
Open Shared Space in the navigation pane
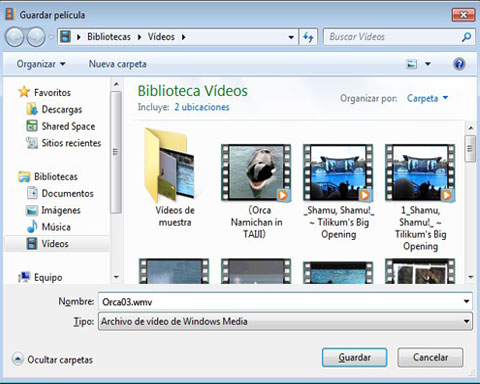[68, 126]
